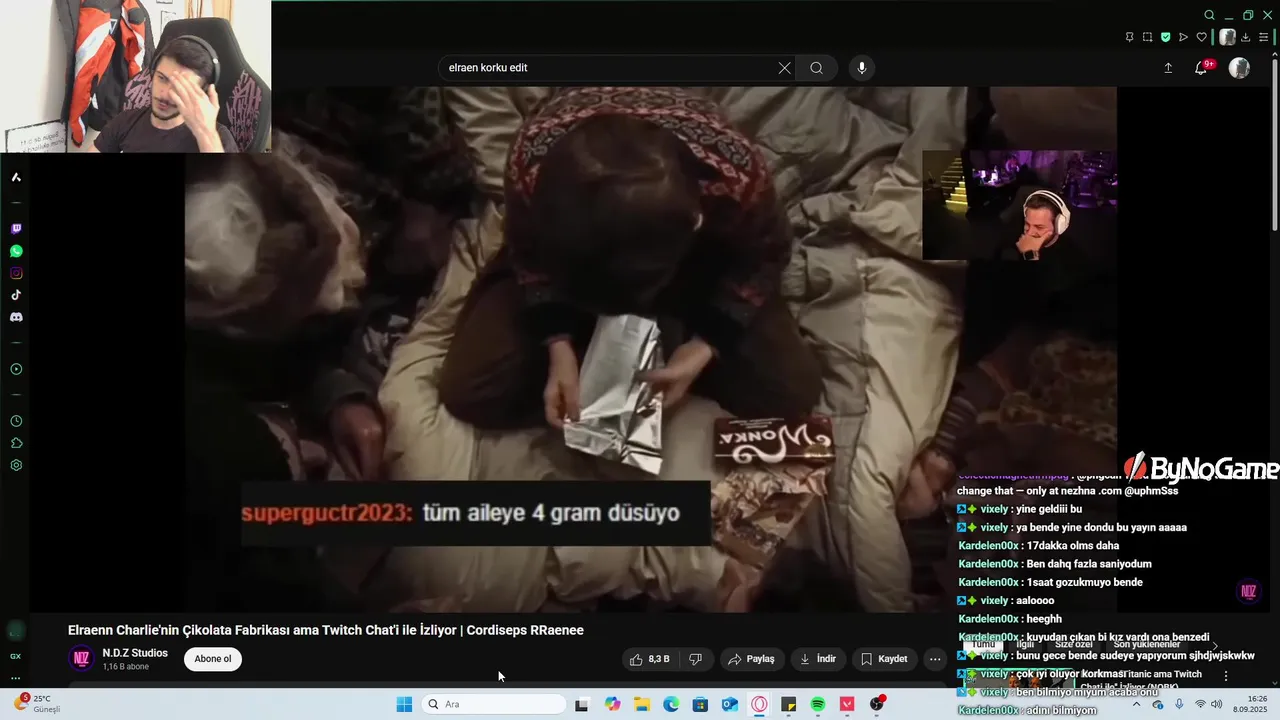Image resolution: width=1280 pixels, height=720 pixels.
Task: Open Windows Start menu
Action: pos(404,704)
